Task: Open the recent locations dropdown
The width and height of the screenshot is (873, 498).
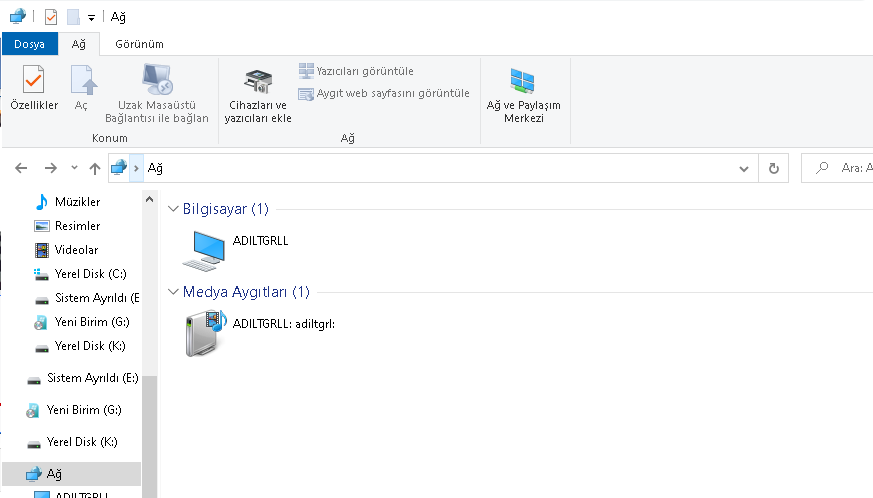Action: 74,168
